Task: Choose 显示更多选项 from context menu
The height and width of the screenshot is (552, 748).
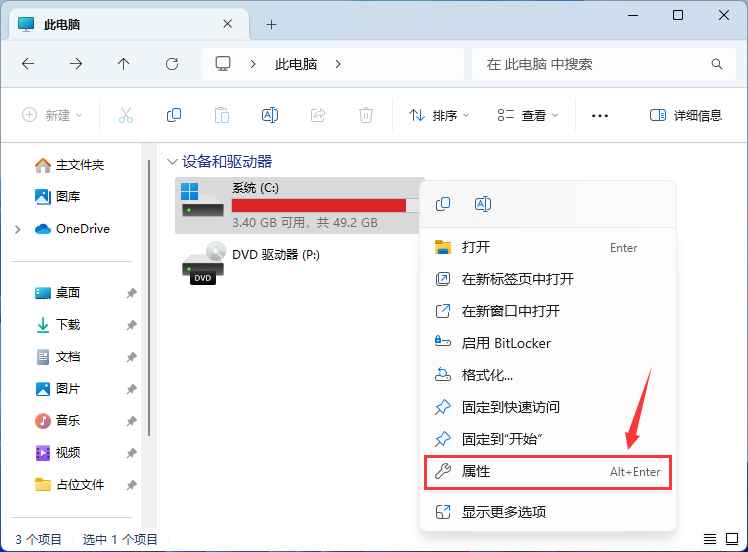Action: (548, 512)
